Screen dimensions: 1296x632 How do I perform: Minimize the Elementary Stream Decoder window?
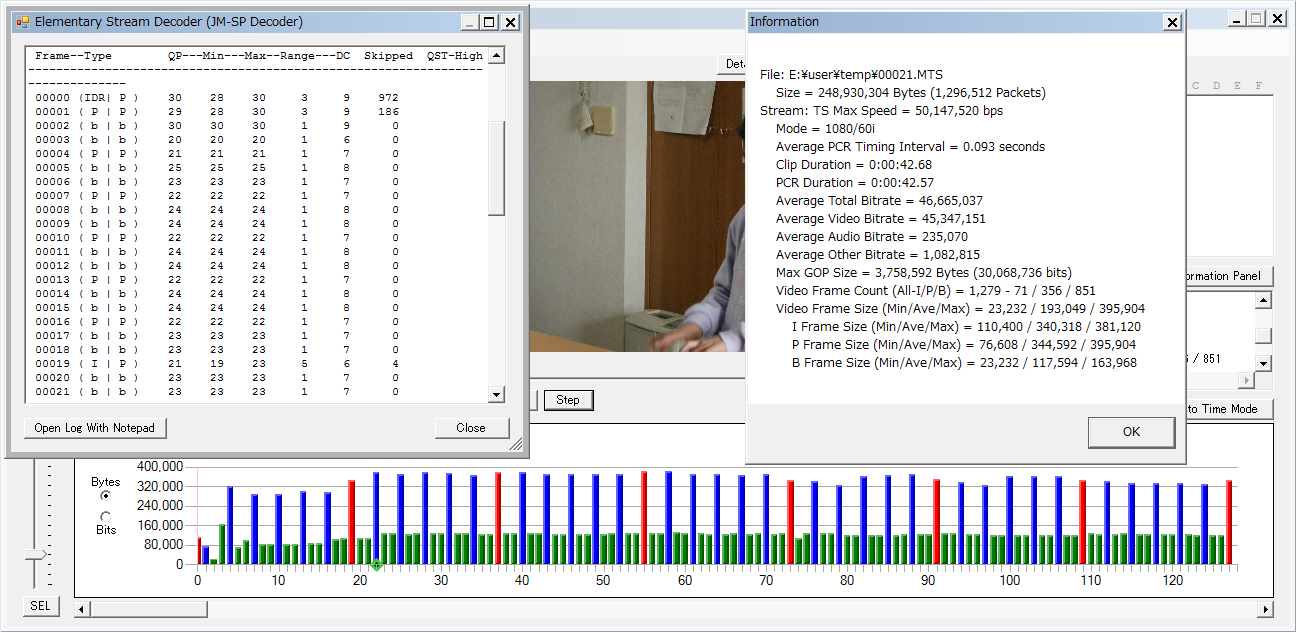(x=467, y=22)
